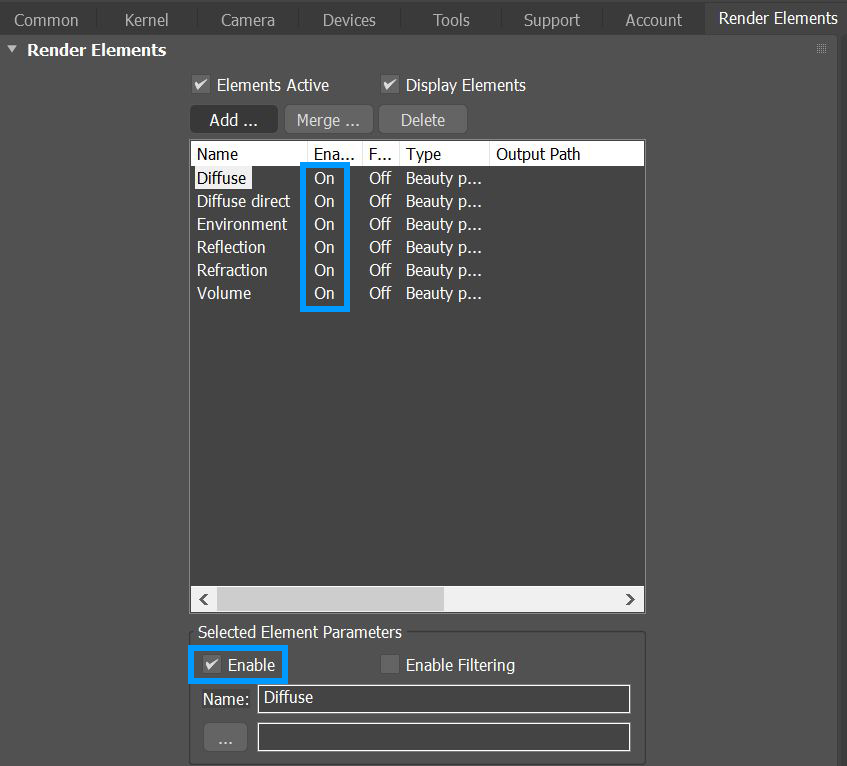Viewport: 847px width, 766px height.
Task: Uncheck Enable for the selected element
Action: coord(213,664)
